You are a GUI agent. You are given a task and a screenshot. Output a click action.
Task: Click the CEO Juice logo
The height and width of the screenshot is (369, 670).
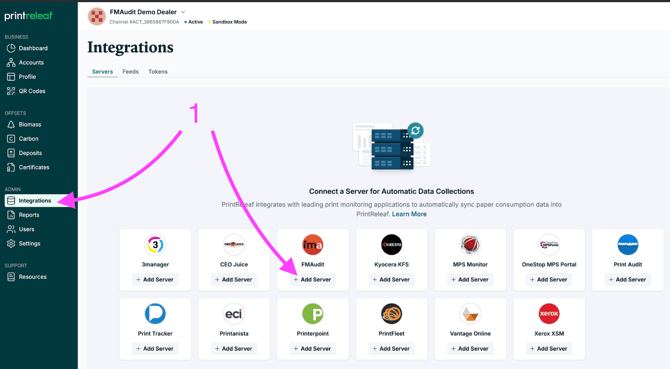[x=234, y=245]
